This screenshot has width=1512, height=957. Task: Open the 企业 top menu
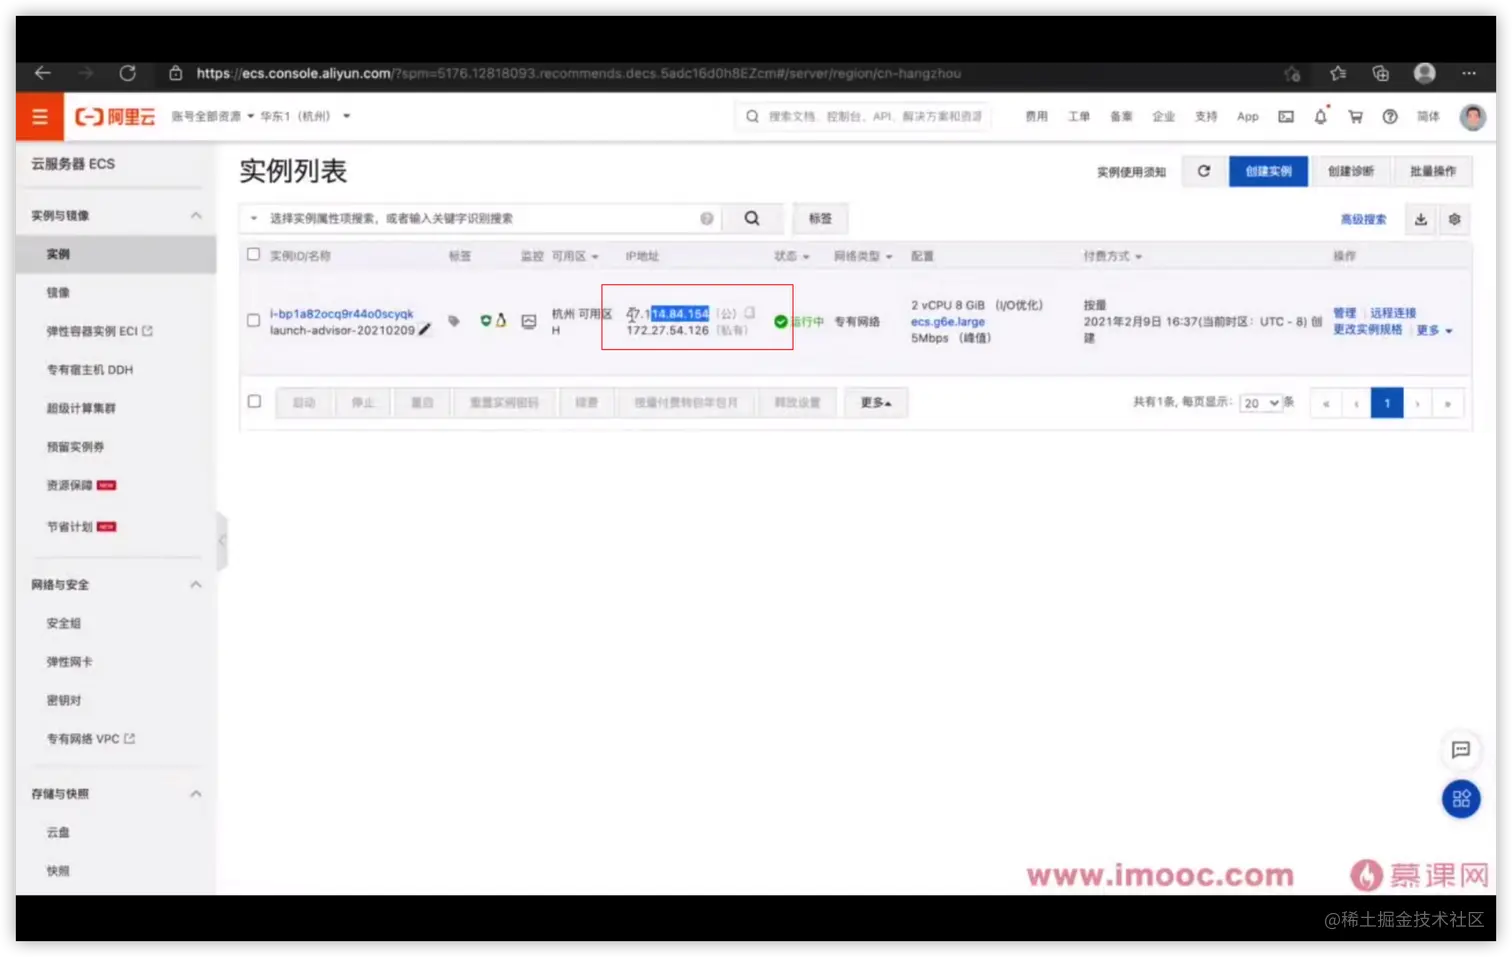(1163, 117)
